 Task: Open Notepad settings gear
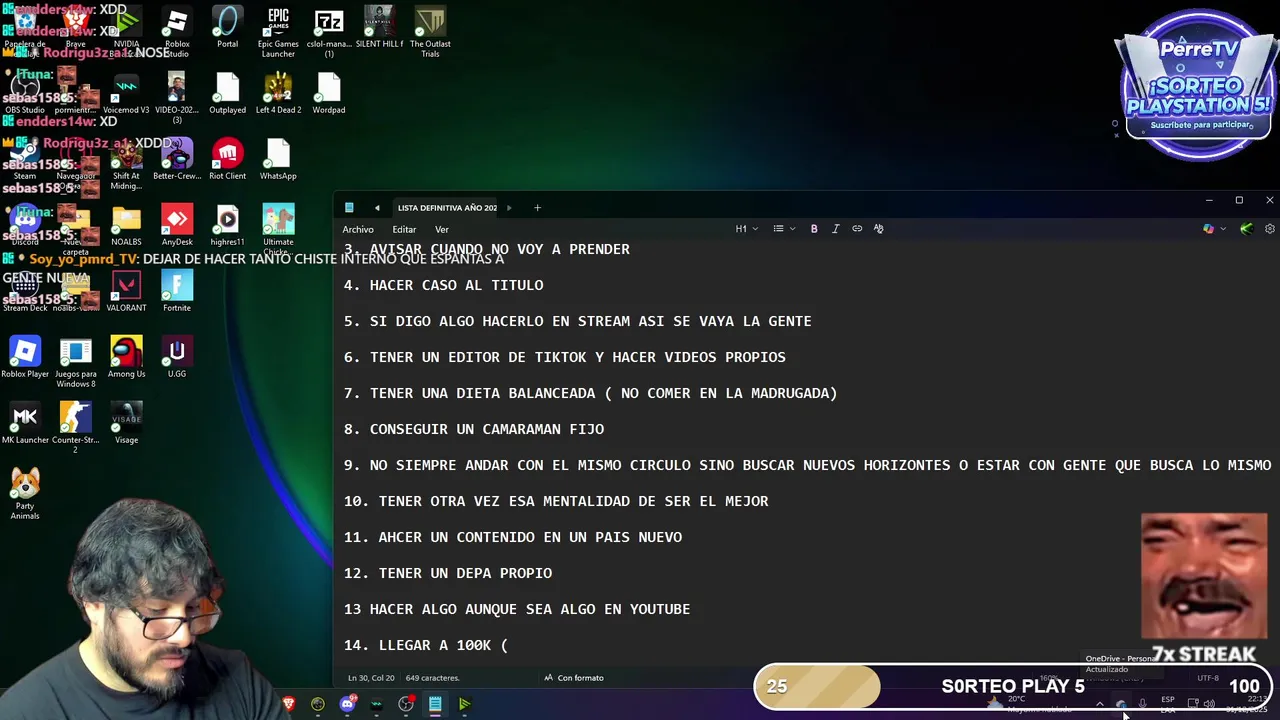[1270, 229]
